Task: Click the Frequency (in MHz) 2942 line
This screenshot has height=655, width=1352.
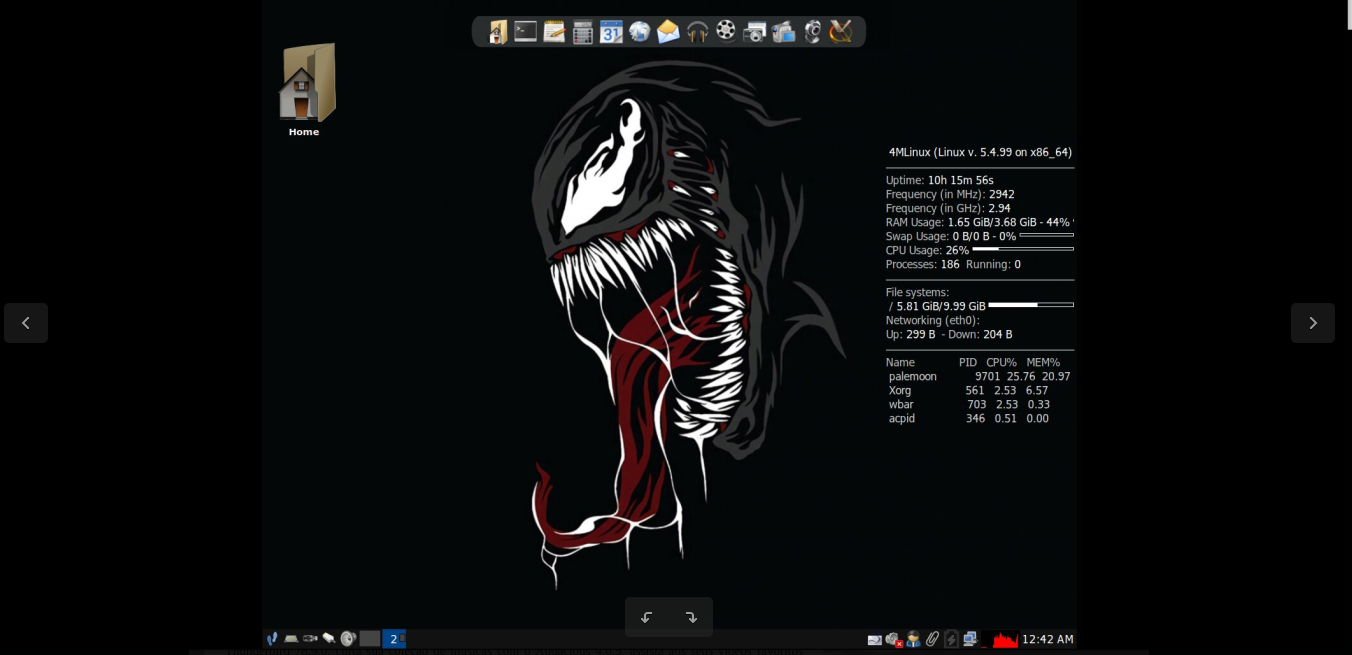Action: tap(950, 195)
